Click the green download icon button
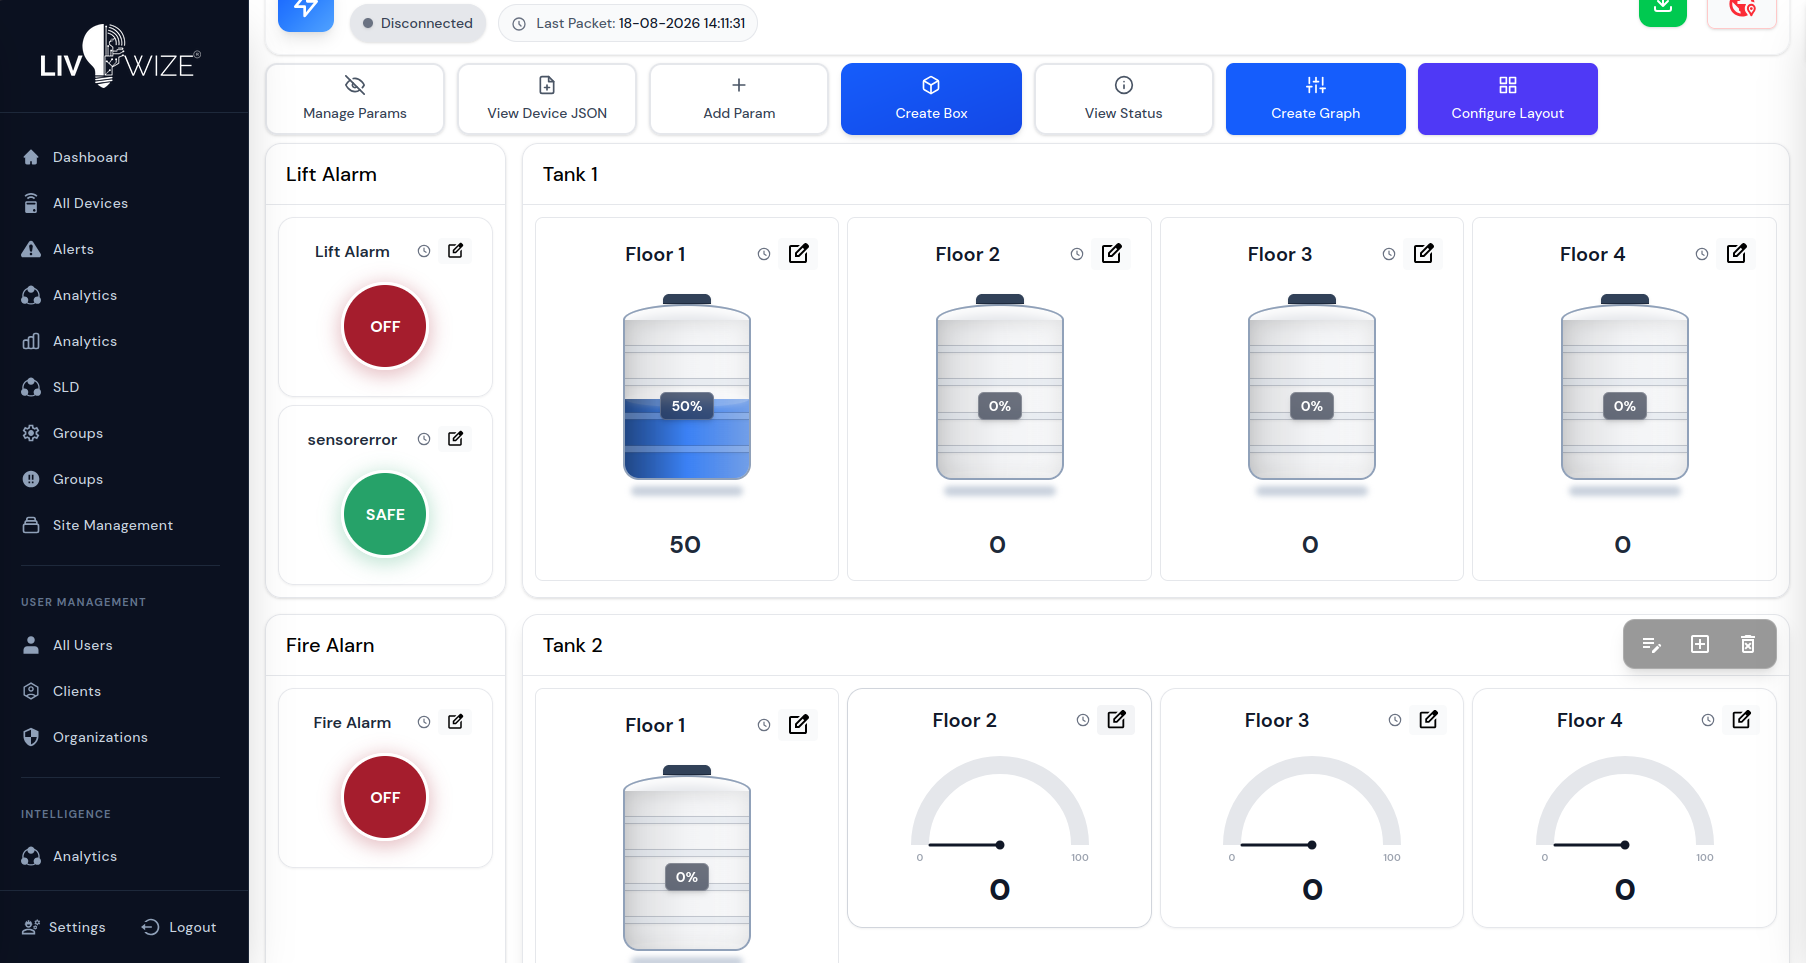The width and height of the screenshot is (1806, 963). click(1663, 10)
